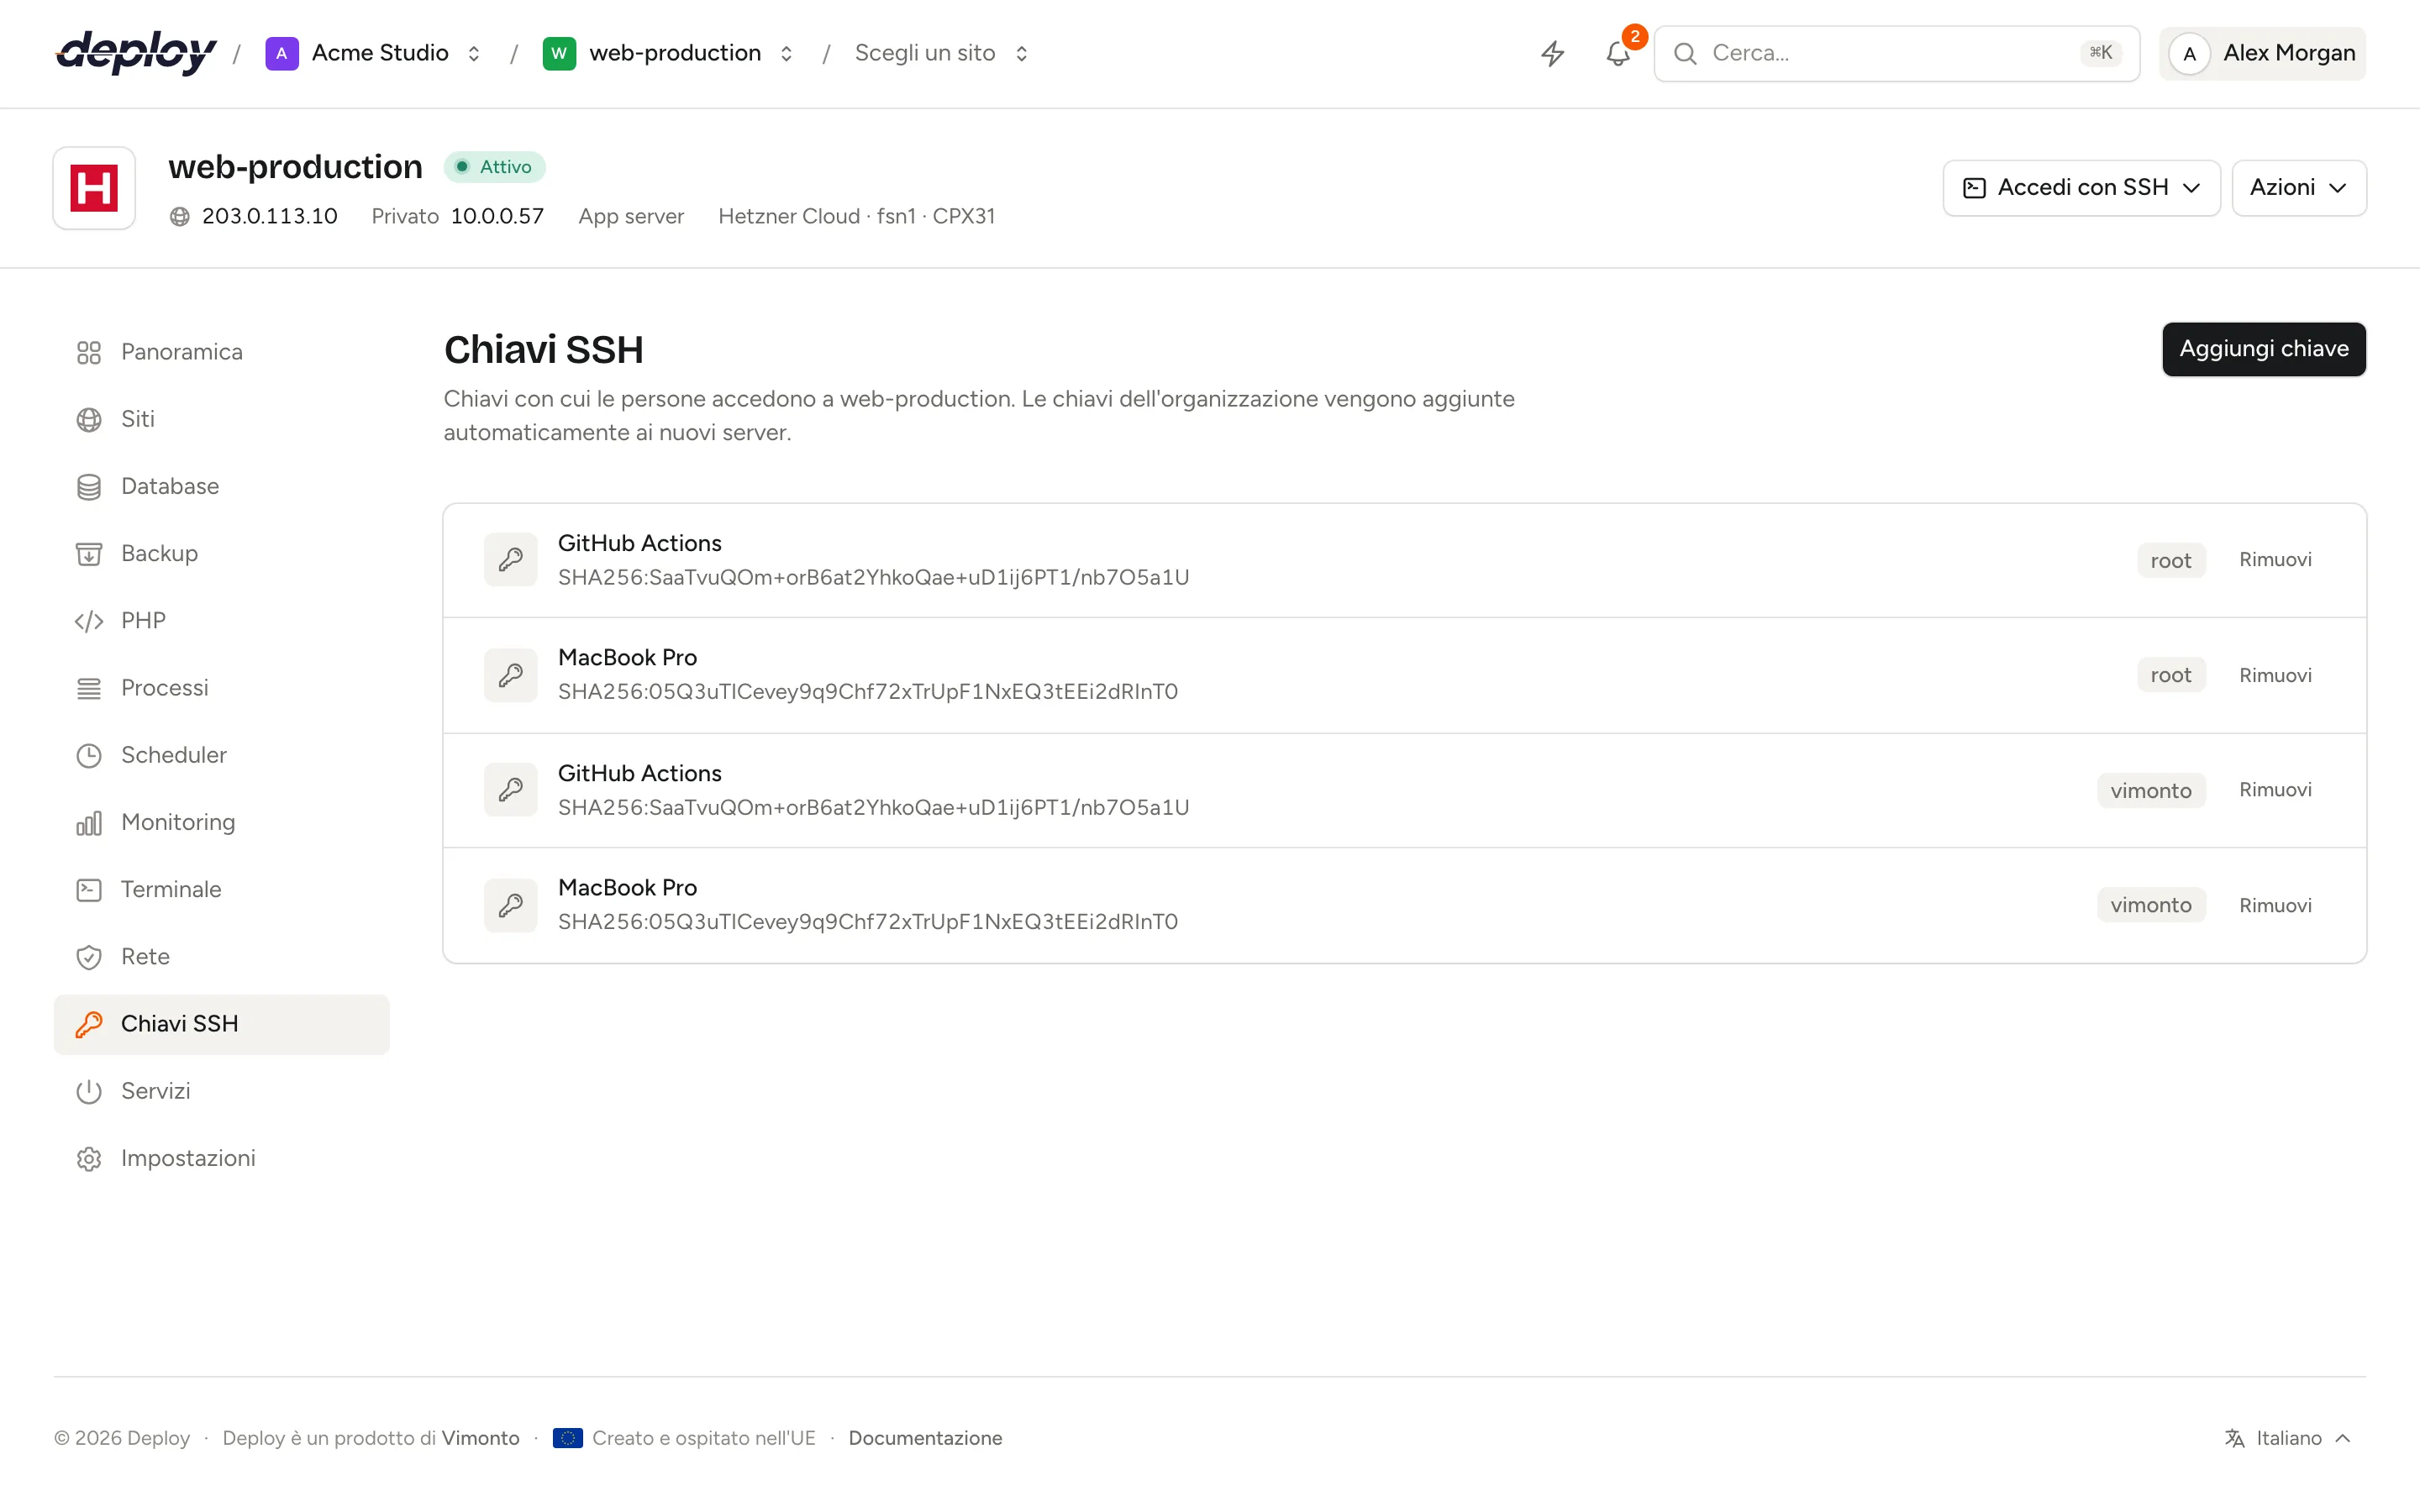Click the Processi list icon
Viewport: 2420px width, 1512px height.
tap(89, 688)
